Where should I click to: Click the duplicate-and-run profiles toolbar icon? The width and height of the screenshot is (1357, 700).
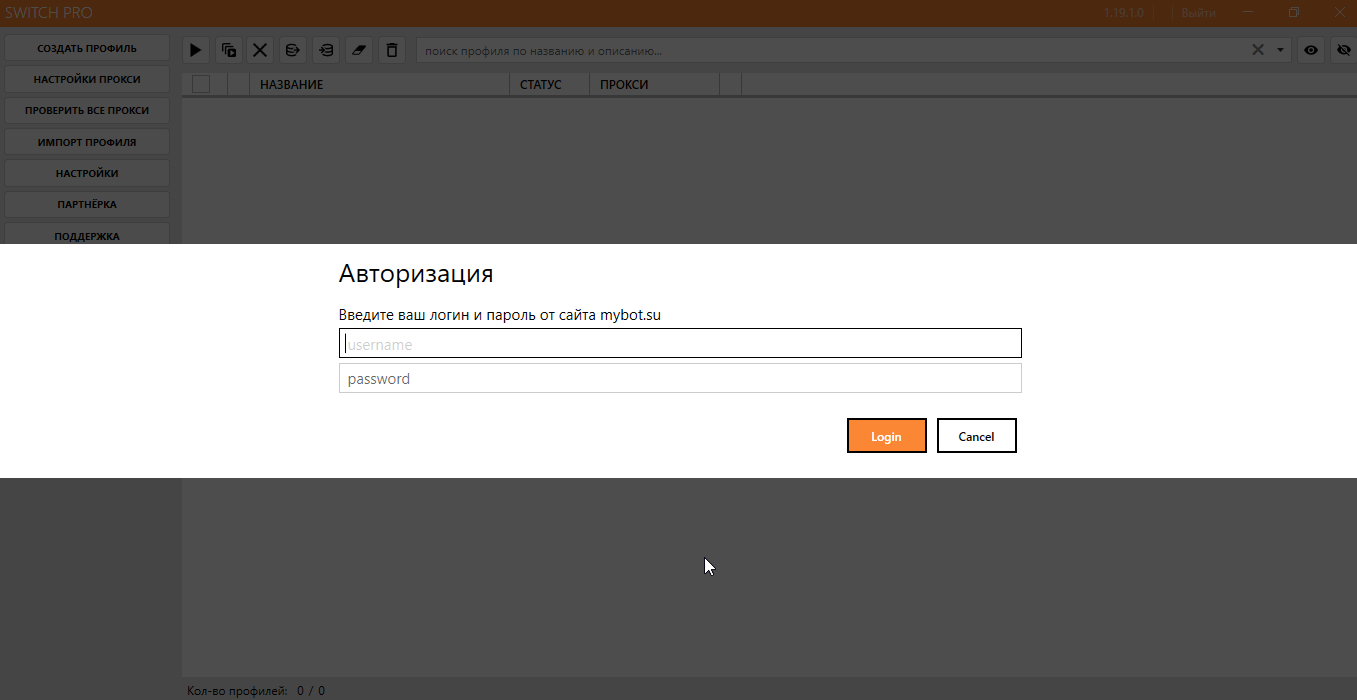point(229,50)
